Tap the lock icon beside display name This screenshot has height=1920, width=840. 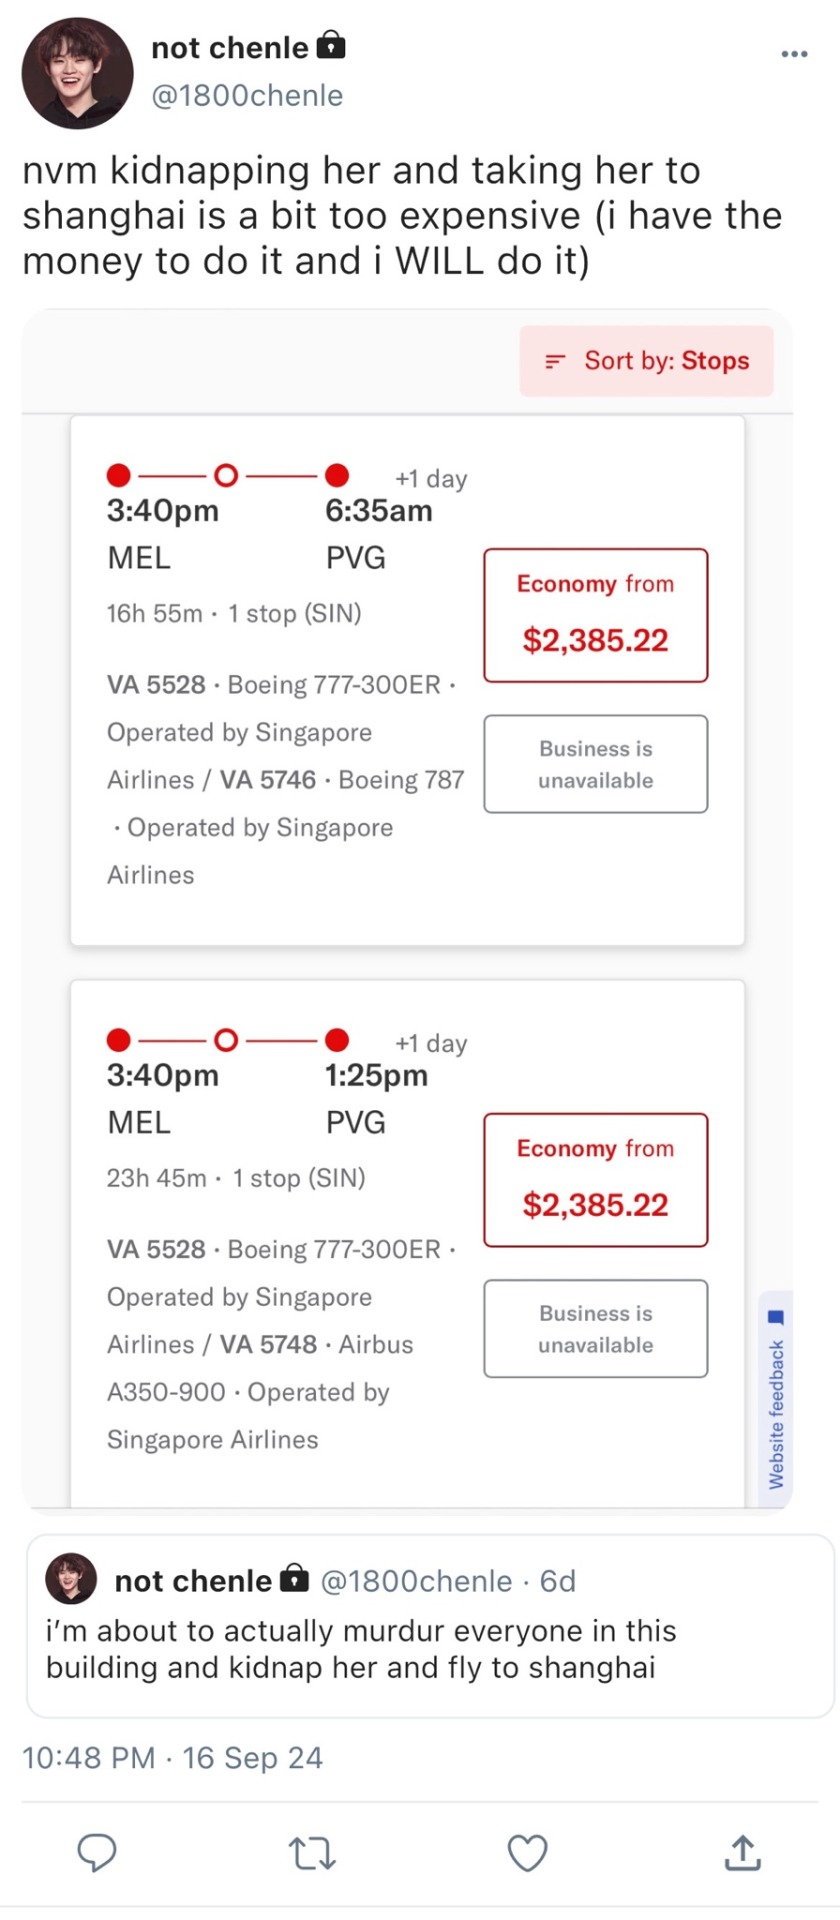click(x=331, y=46)
